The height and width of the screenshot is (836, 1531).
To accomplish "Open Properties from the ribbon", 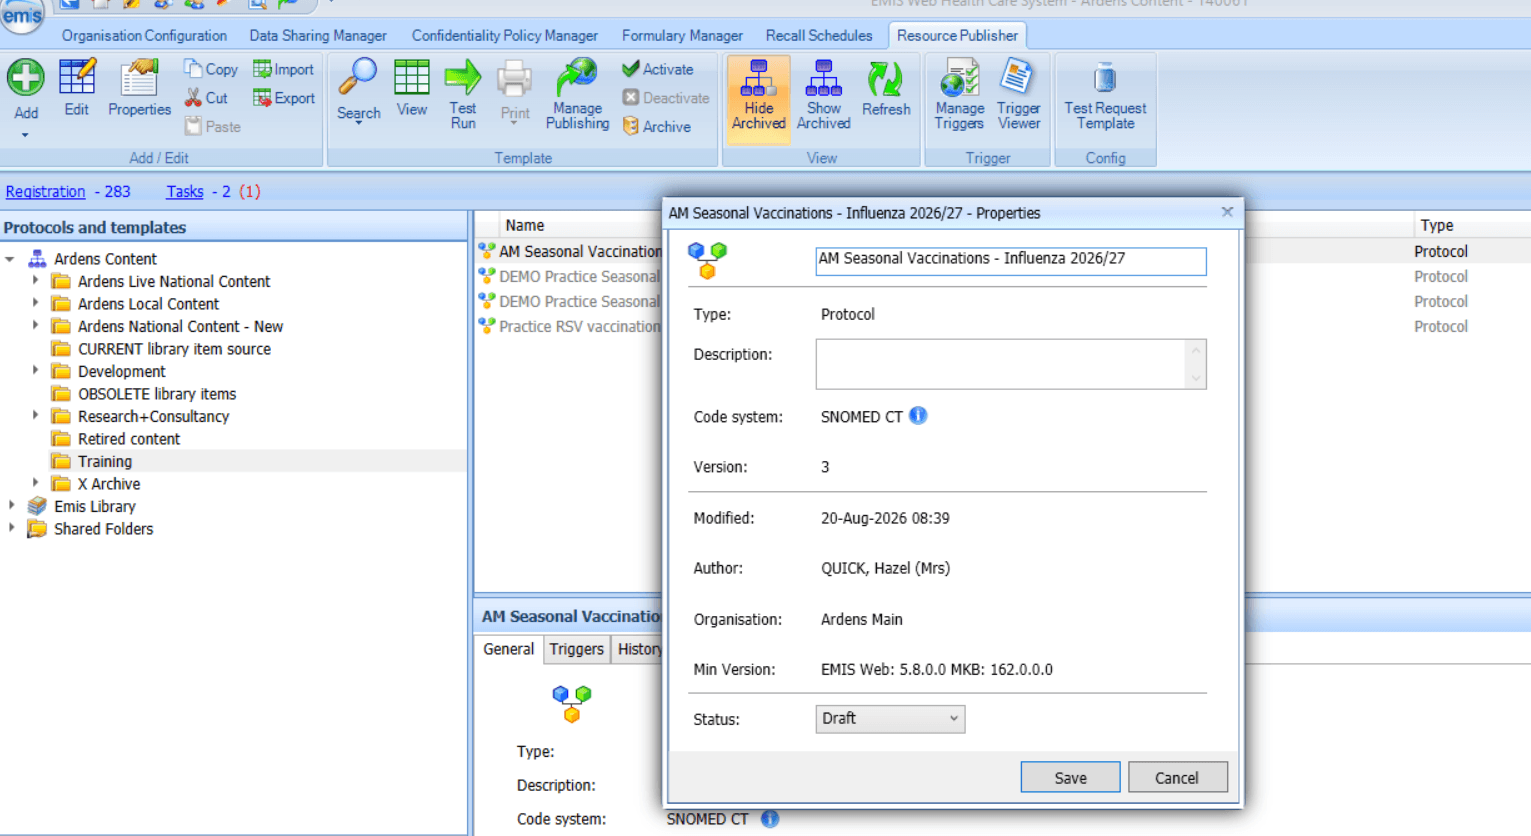I will [139, 89].
